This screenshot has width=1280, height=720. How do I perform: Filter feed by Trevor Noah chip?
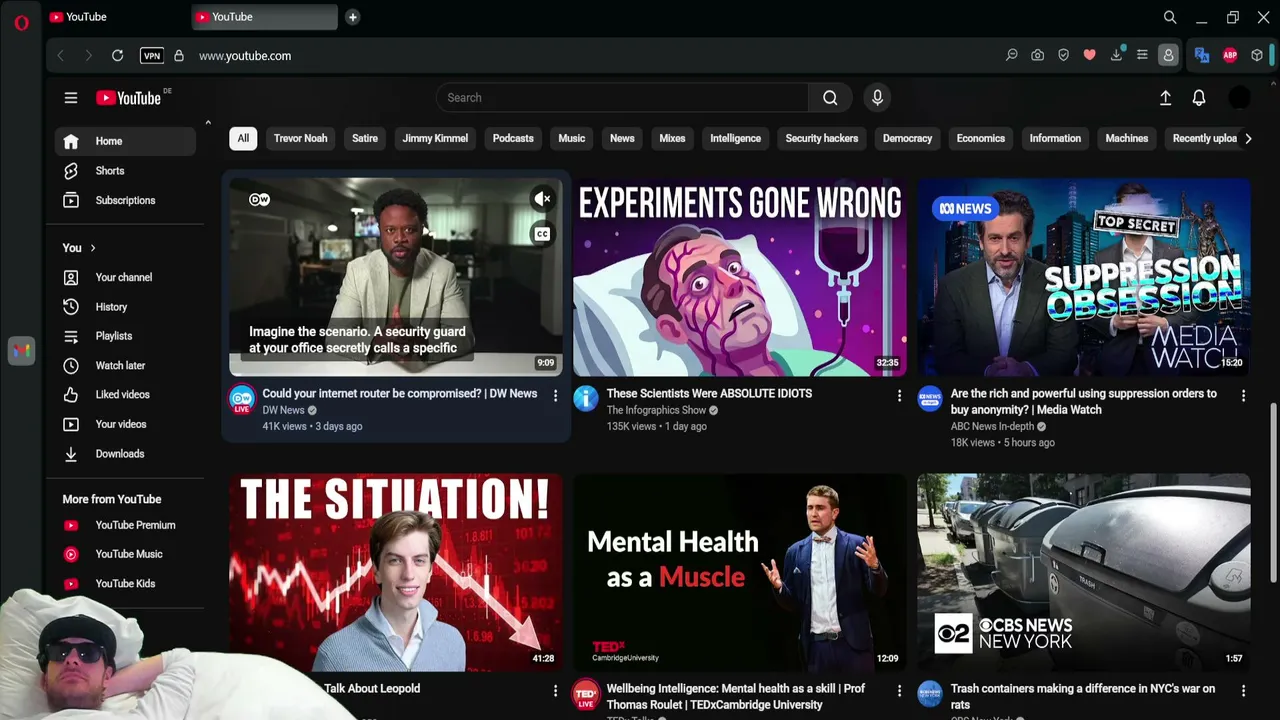tap(301, 138)
